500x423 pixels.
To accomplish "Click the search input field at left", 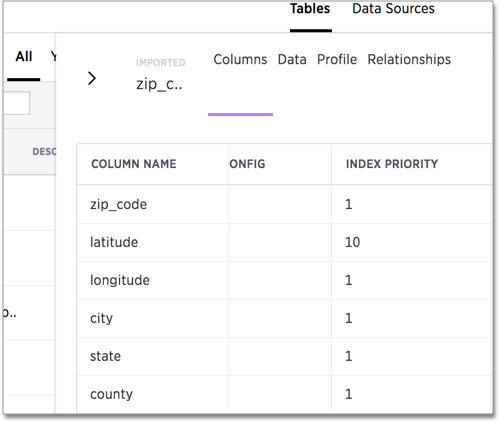I will tap(17, 103).
